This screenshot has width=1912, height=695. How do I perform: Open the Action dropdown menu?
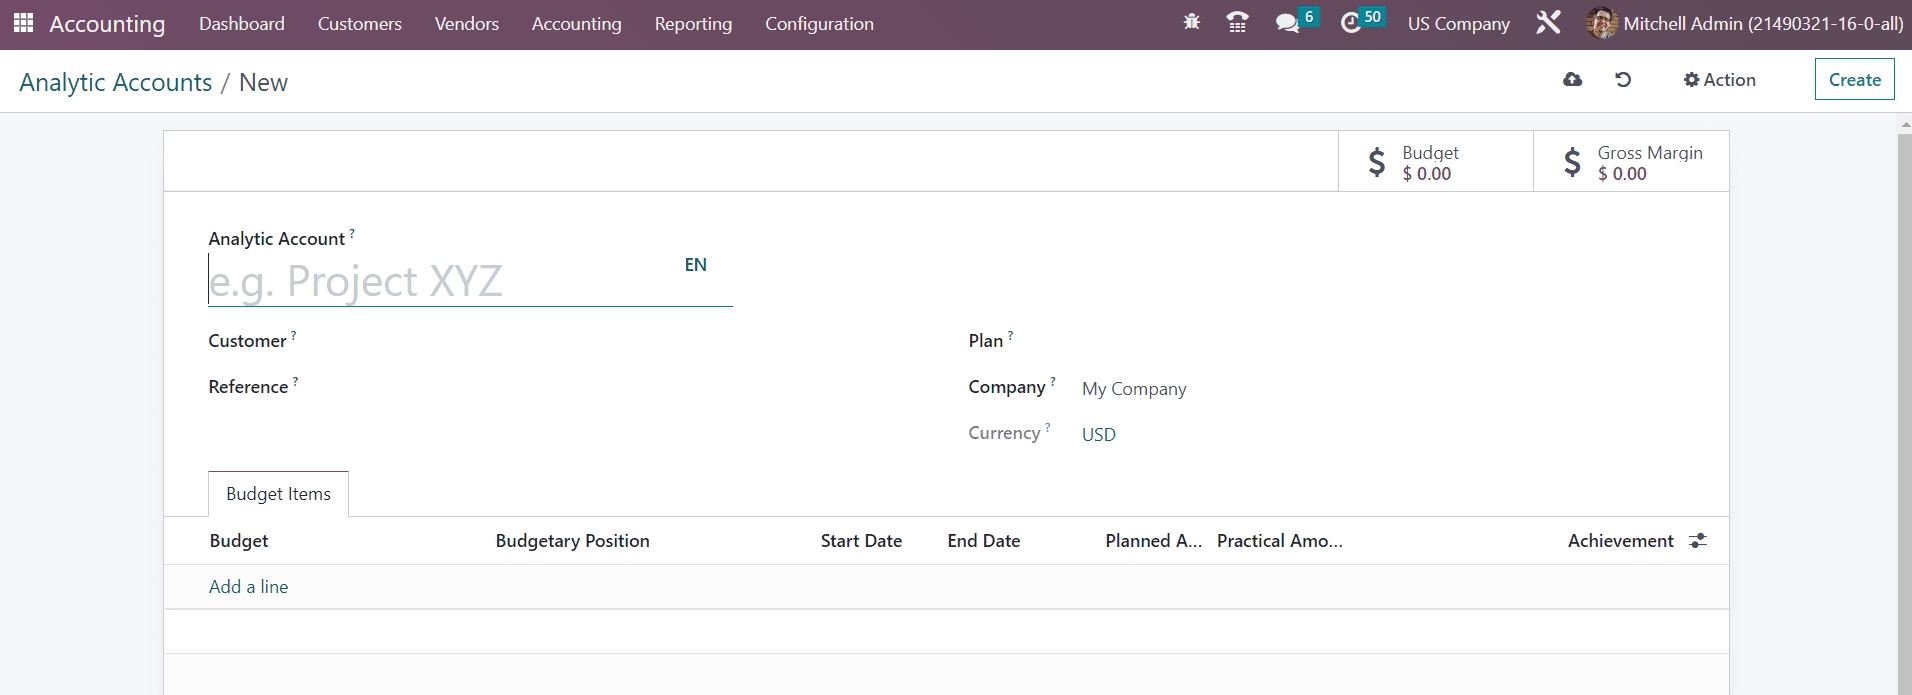1719,80
